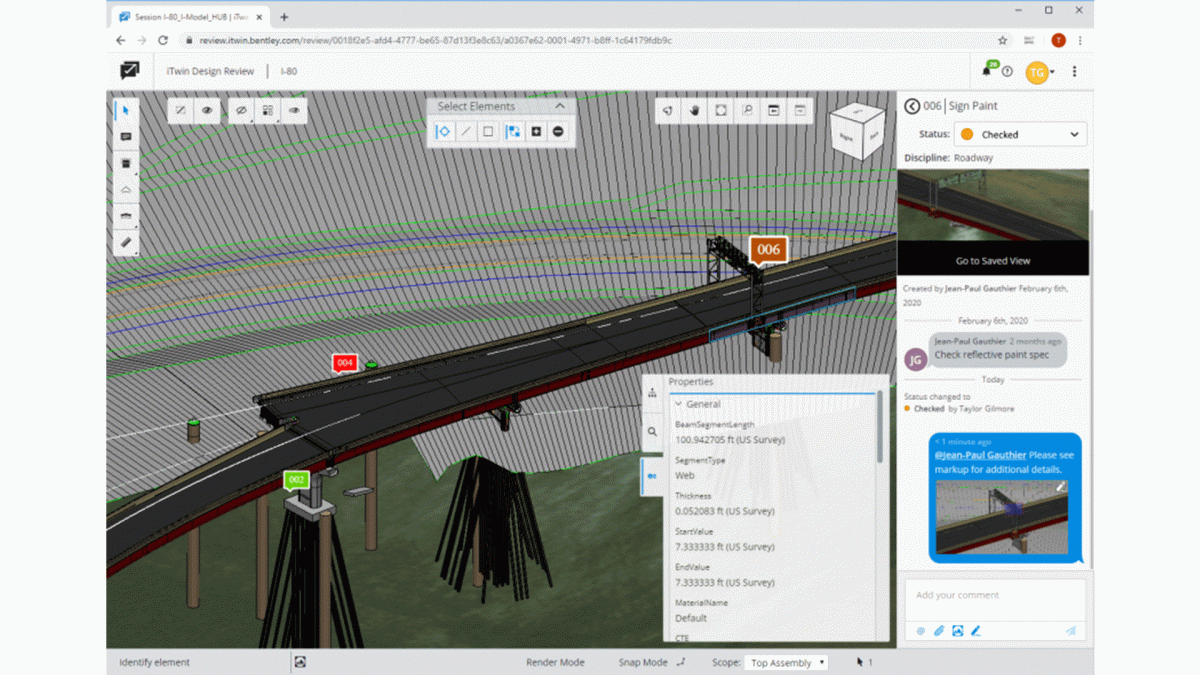
Task: Open the comment markup tool in left toolbar
Action: click(126, 137)
